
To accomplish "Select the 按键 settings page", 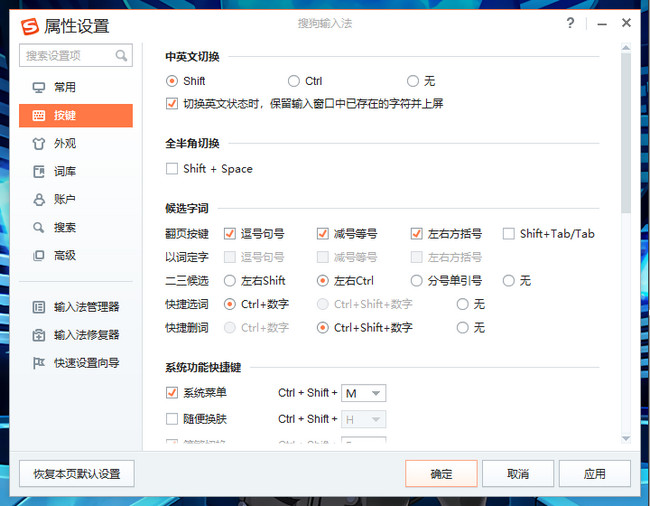I will (x=76, y=115).
